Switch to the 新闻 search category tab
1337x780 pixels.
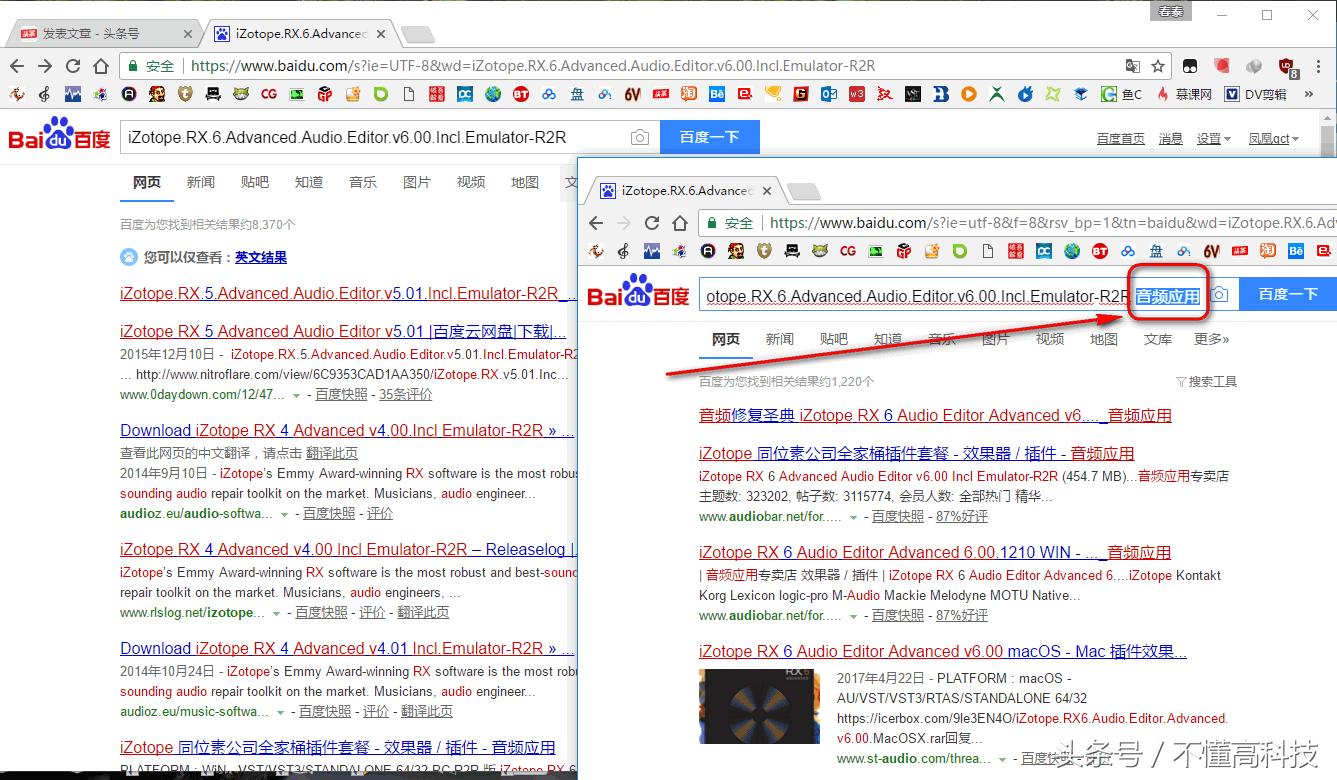tap(779, 339)
